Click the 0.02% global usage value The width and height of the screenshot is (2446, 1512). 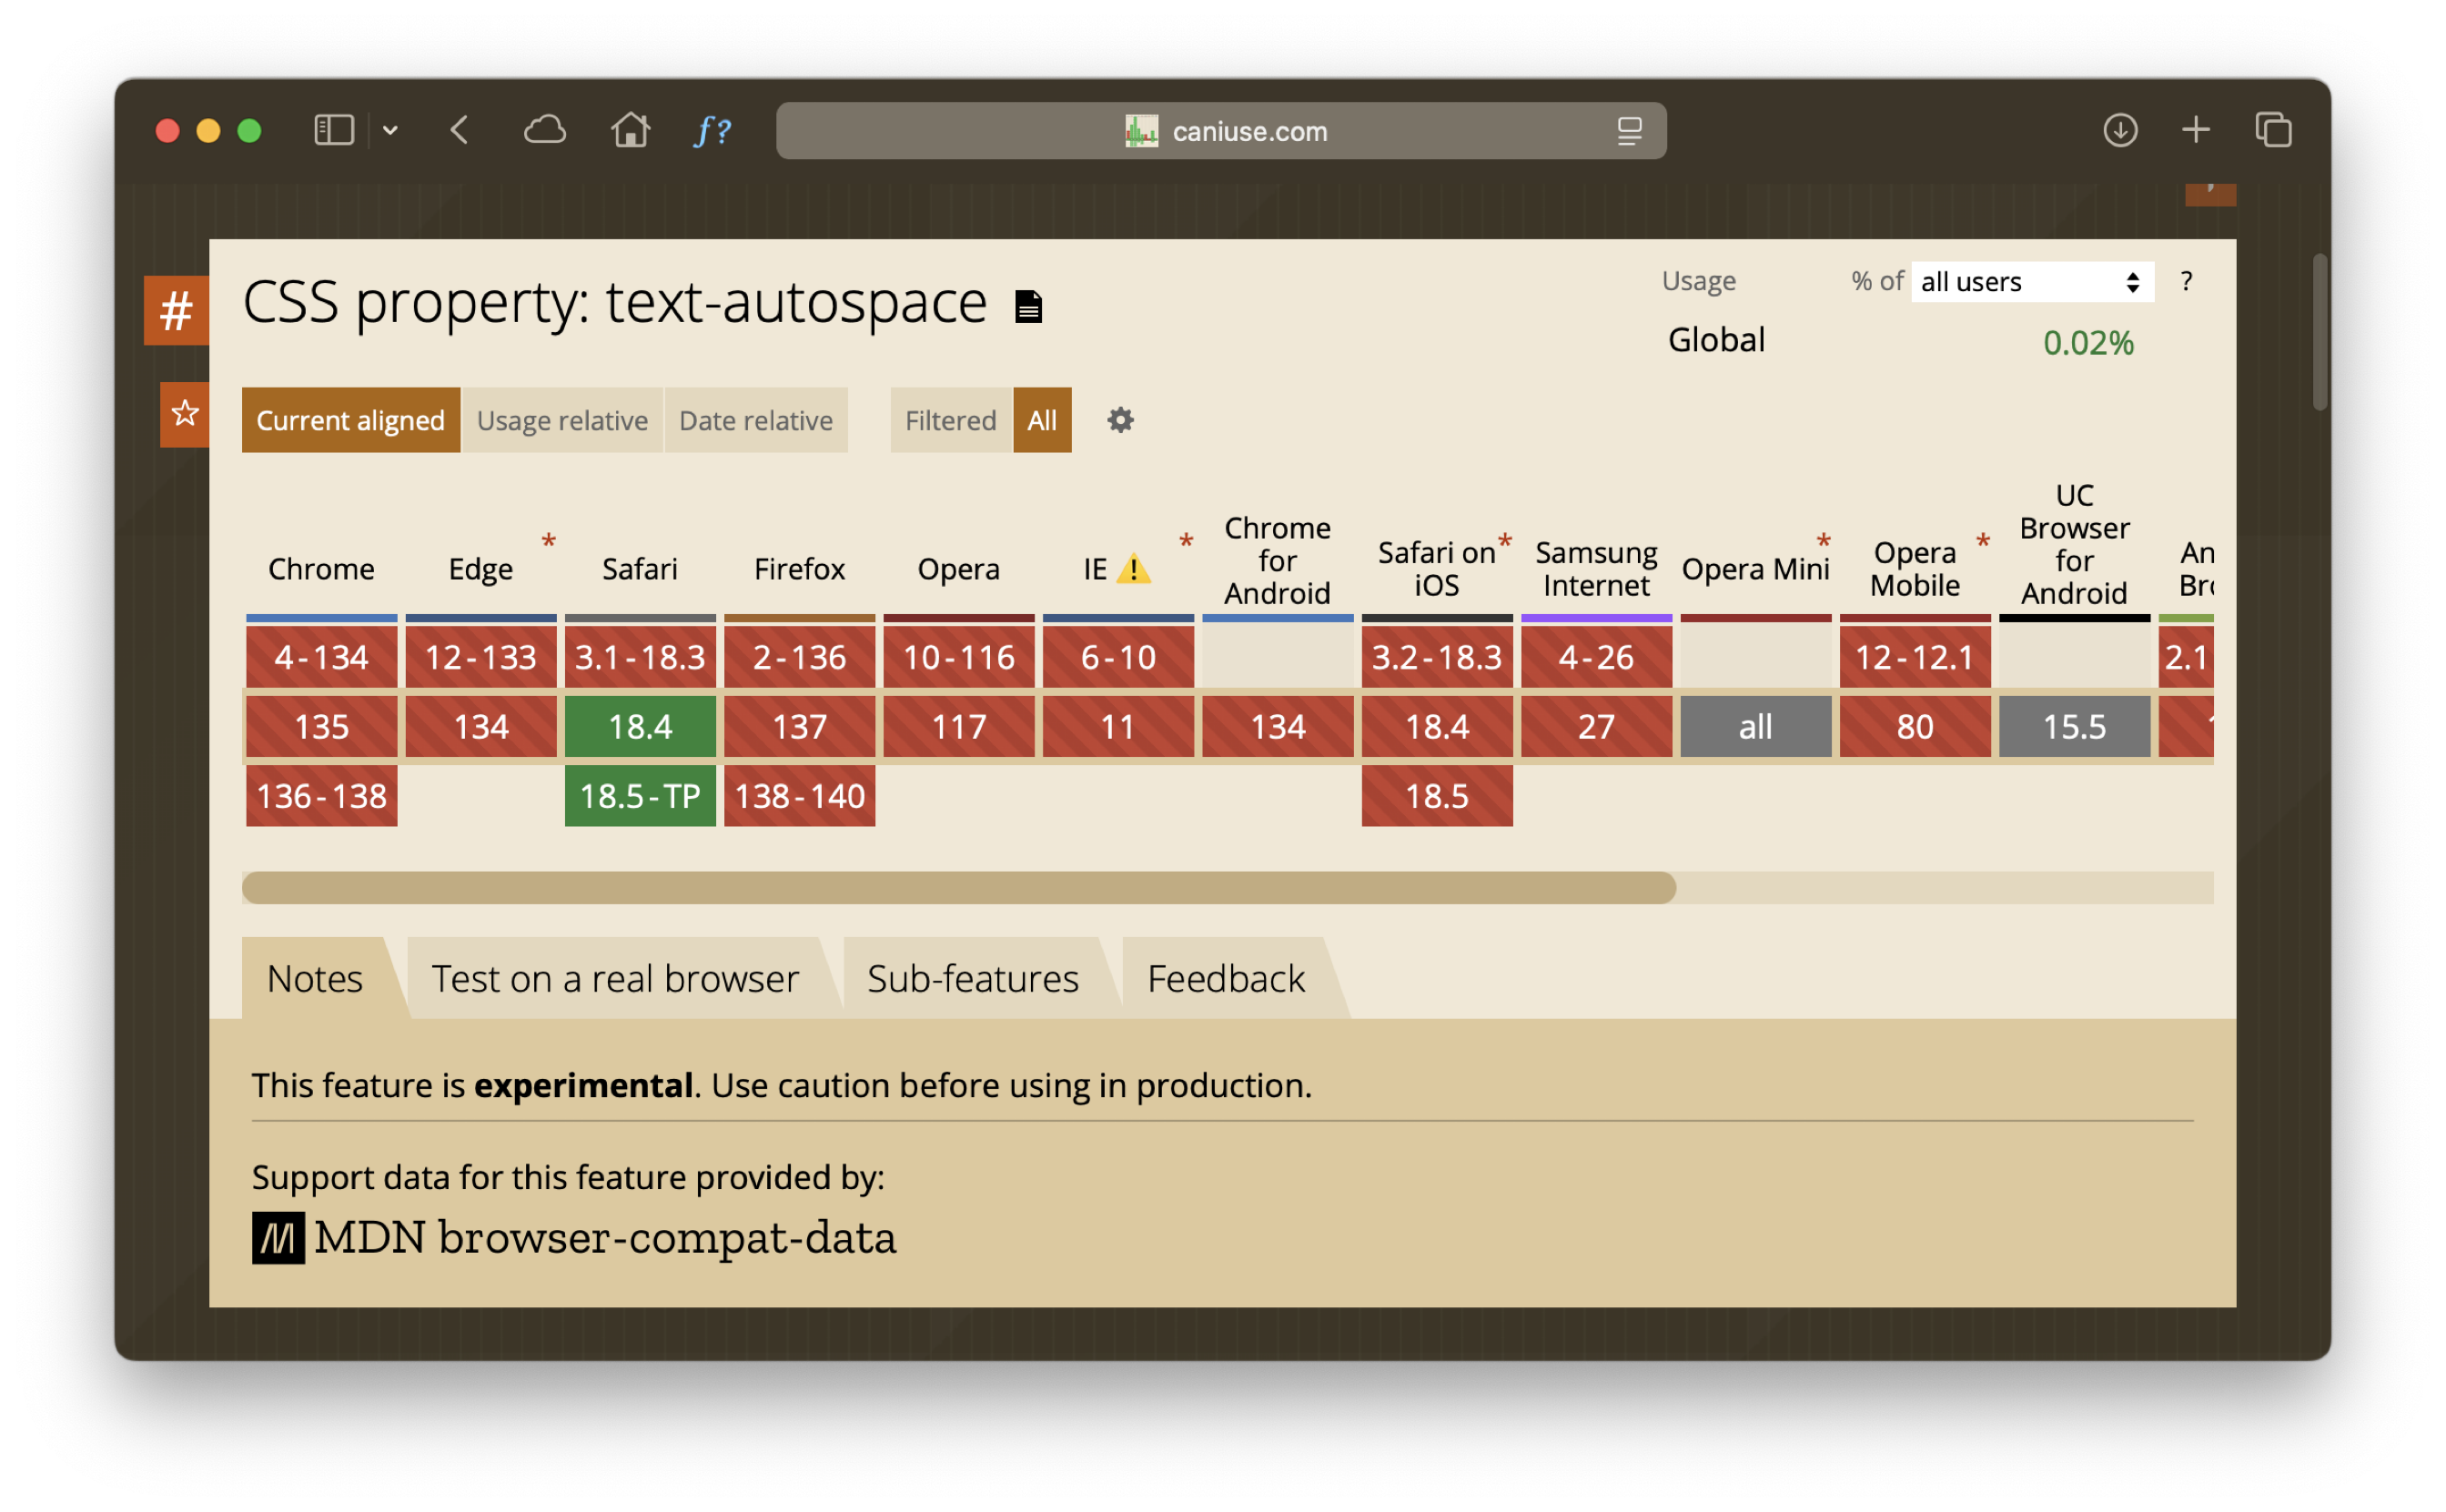point(2088,343)
